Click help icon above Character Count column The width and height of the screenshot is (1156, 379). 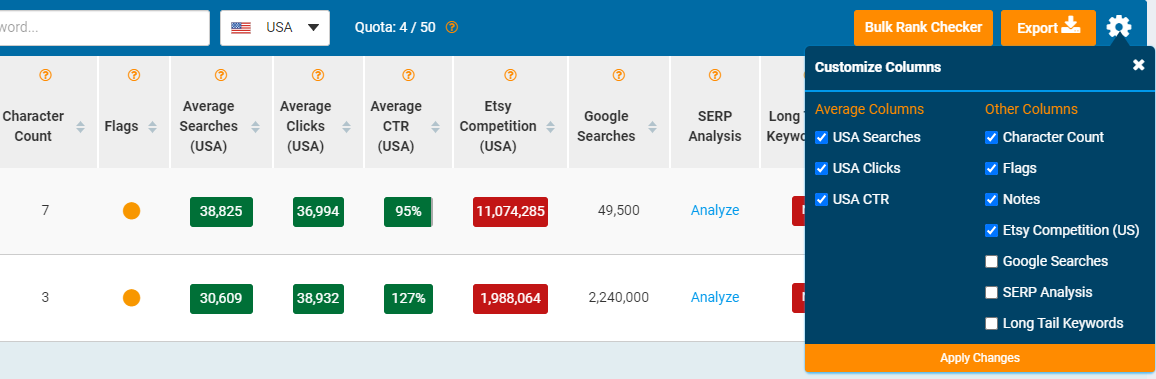[x=45, y=74]
